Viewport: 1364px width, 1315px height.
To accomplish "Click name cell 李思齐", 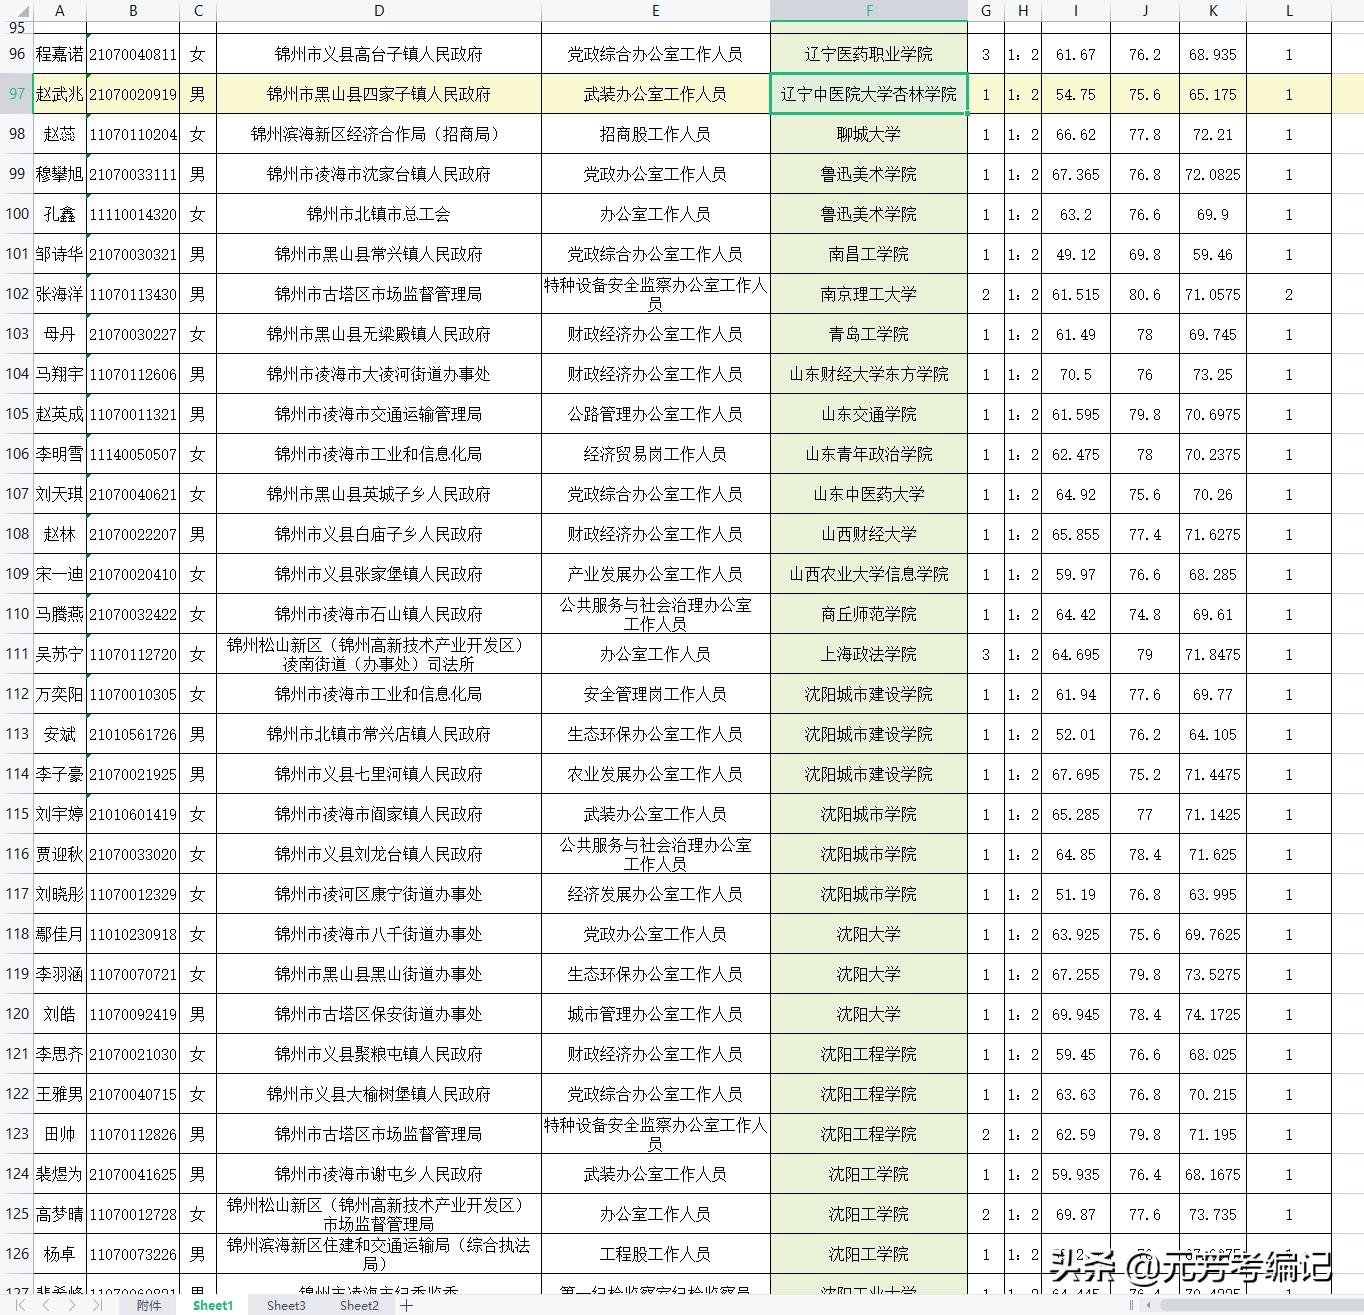I will pyautogui.click(x=60, y=1054).
